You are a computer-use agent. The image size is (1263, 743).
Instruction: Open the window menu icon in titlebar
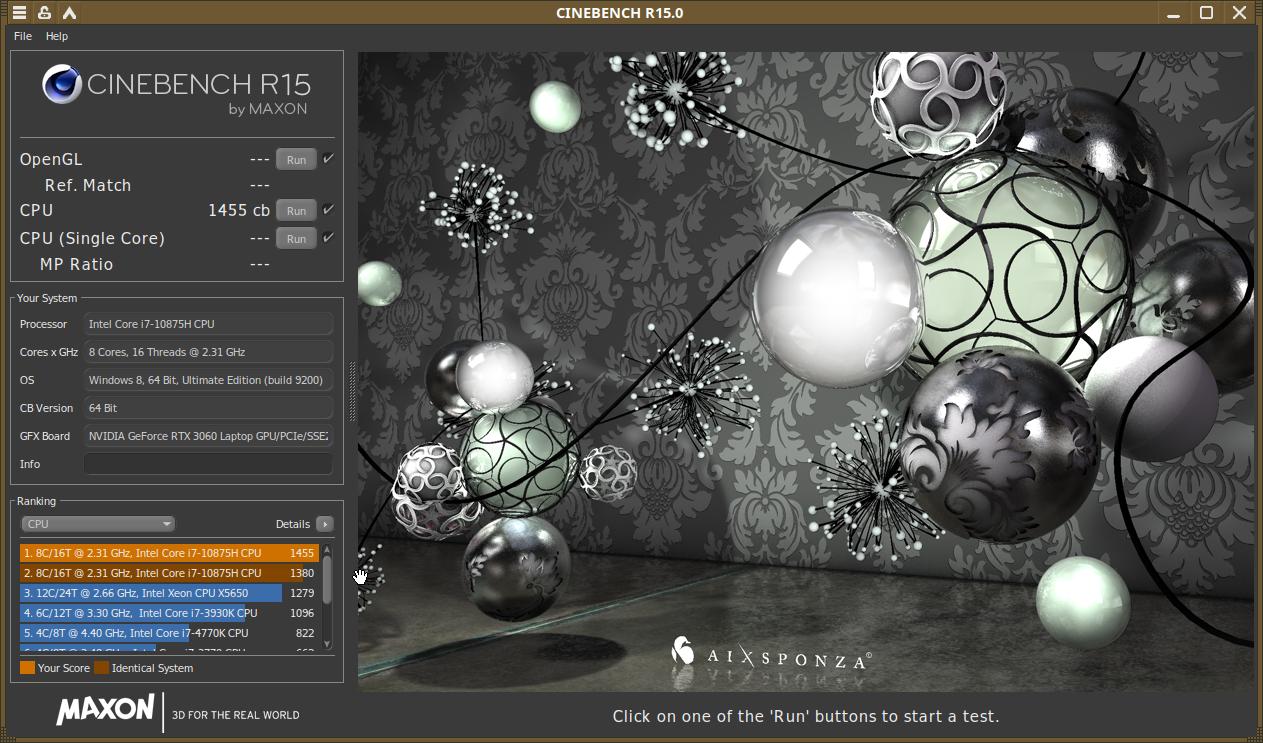(19, 13)
